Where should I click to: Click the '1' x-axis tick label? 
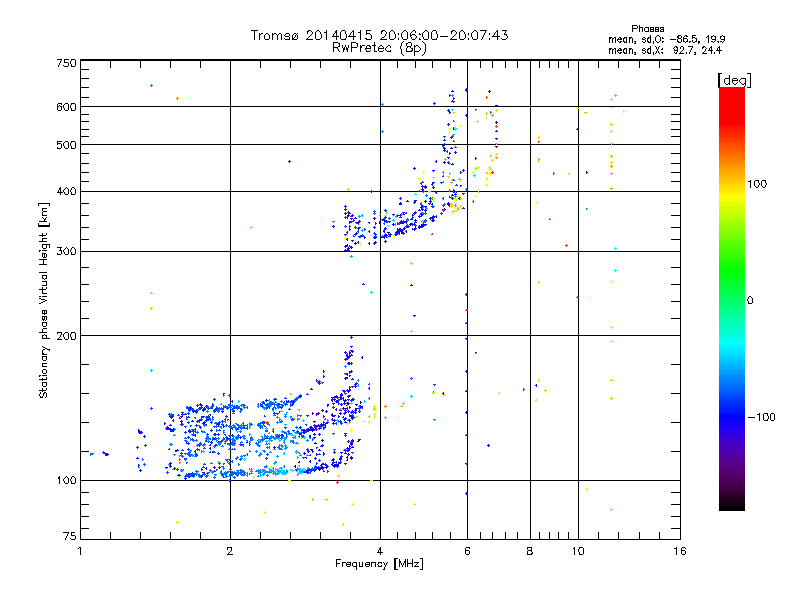[81, 551]
